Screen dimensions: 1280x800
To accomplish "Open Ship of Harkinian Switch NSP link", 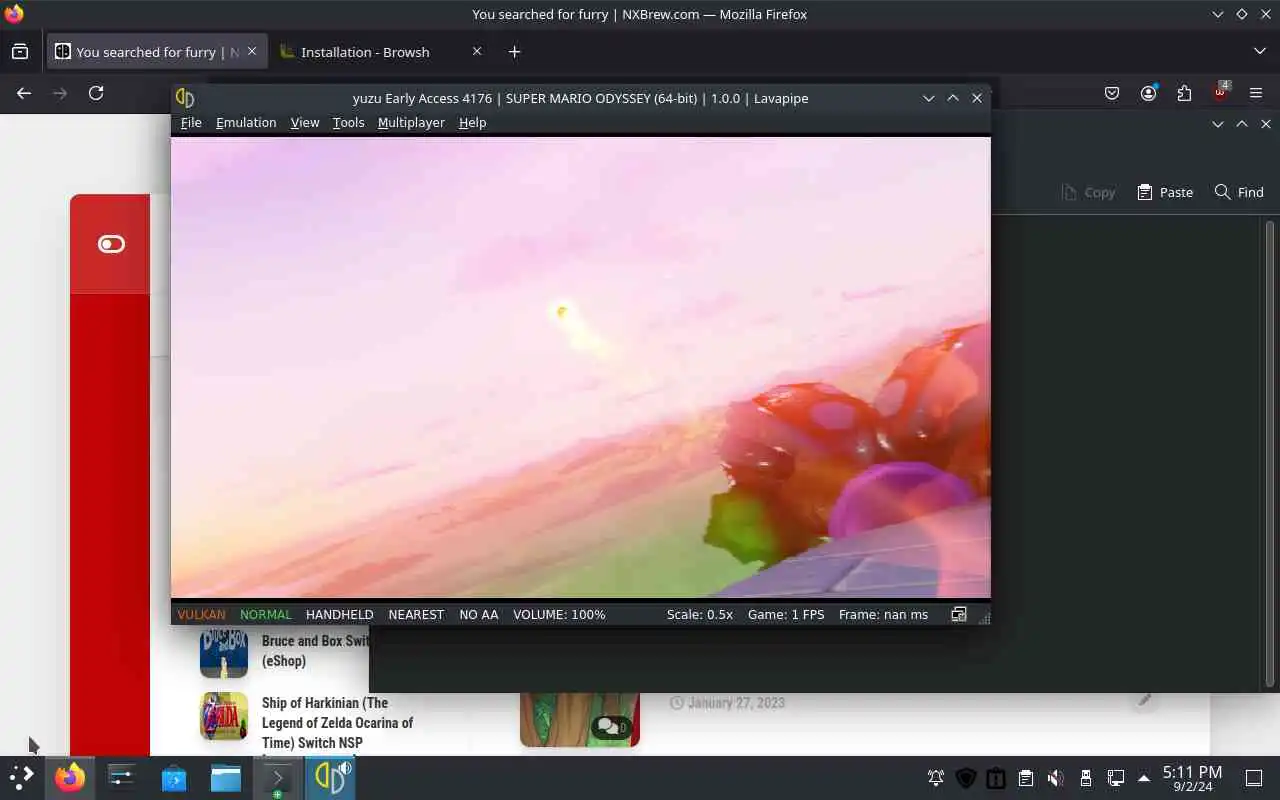I will pos(337,723).
